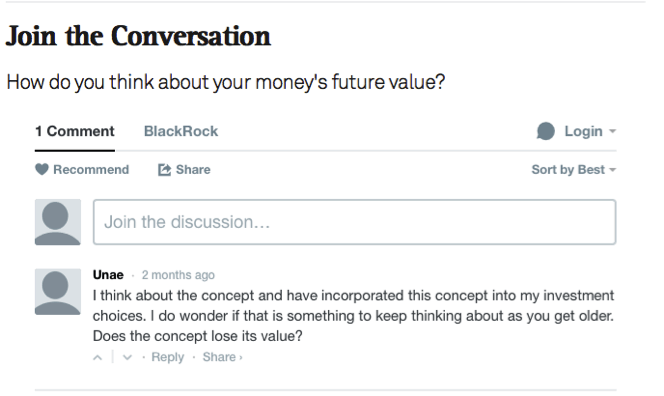This screenshot has width=664, height=396.
Task: Click Reply under Unae's comment
Action: click(x=168, y=357)
